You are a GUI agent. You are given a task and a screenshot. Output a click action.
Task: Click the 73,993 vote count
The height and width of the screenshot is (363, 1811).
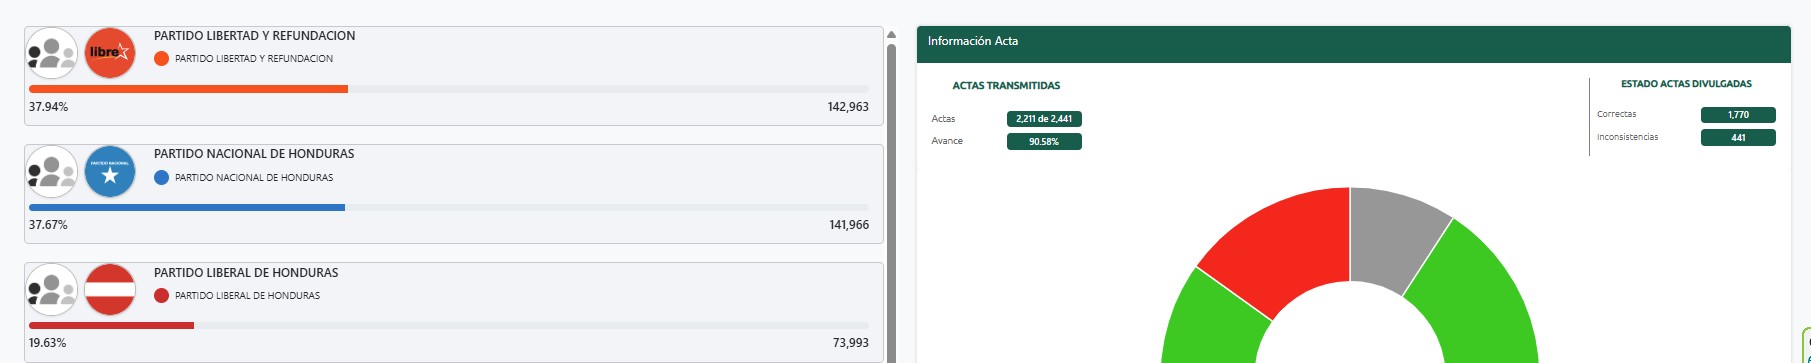click(x=851, y=343)
